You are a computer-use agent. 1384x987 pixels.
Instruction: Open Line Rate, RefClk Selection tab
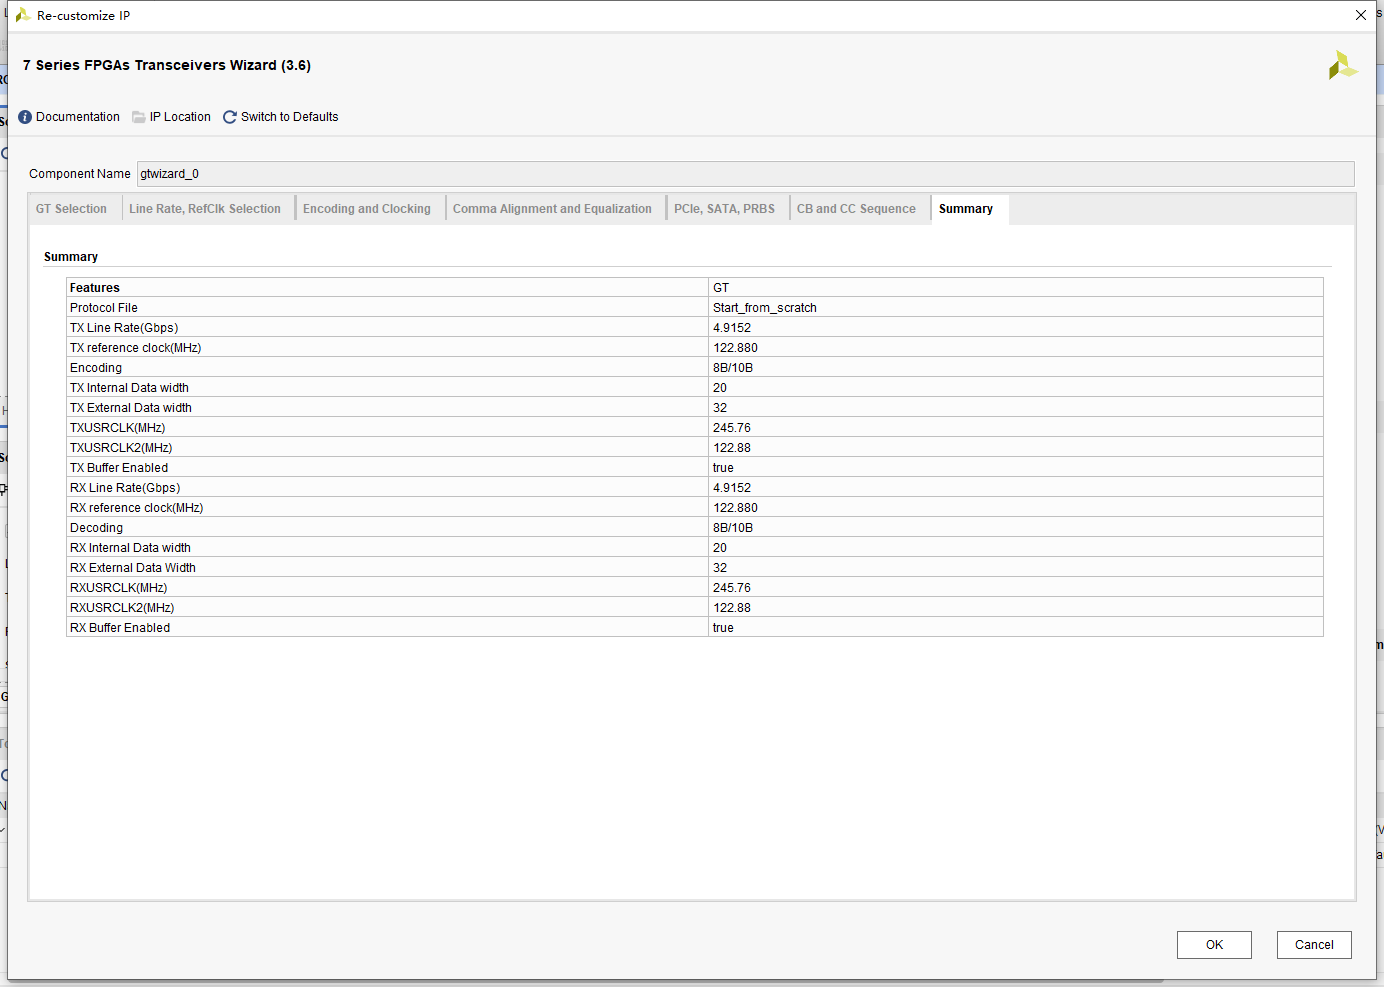pos(205,209)
